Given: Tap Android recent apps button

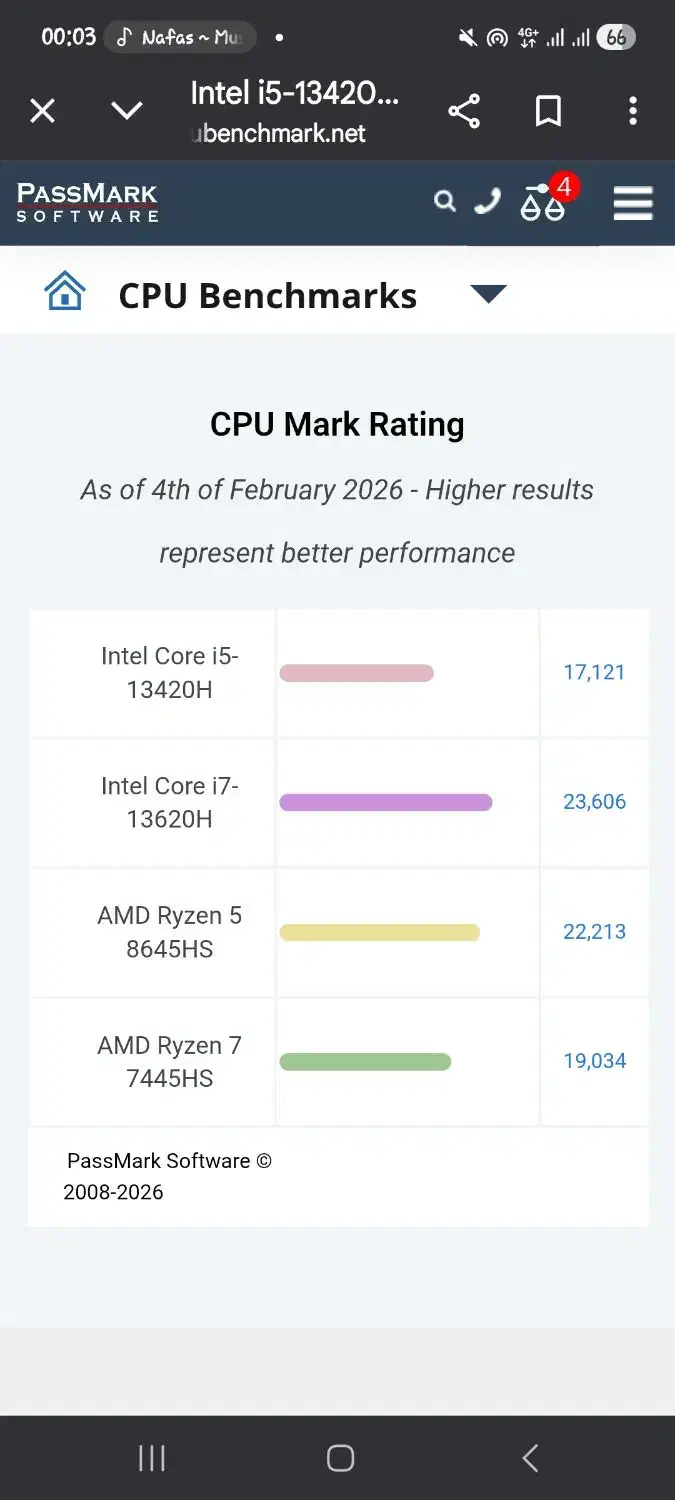Looking at the screenshot, I should (x=151, y=1458).
